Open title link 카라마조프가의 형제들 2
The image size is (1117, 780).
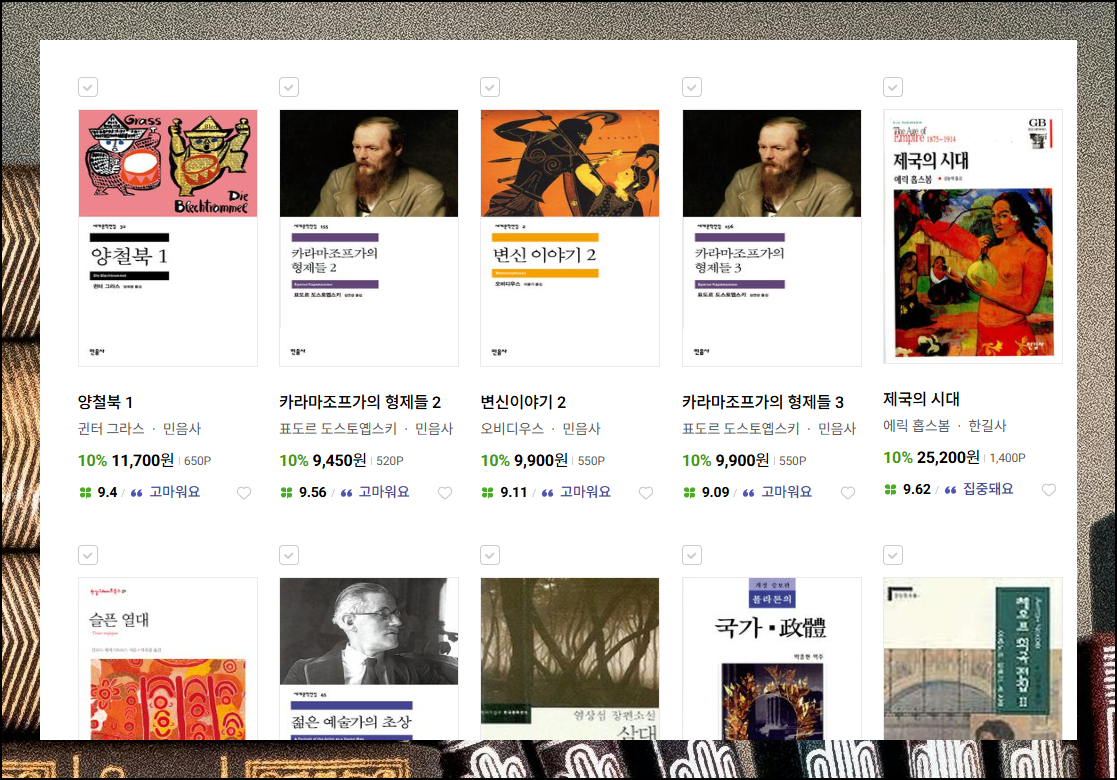click(x=360, y=402)
